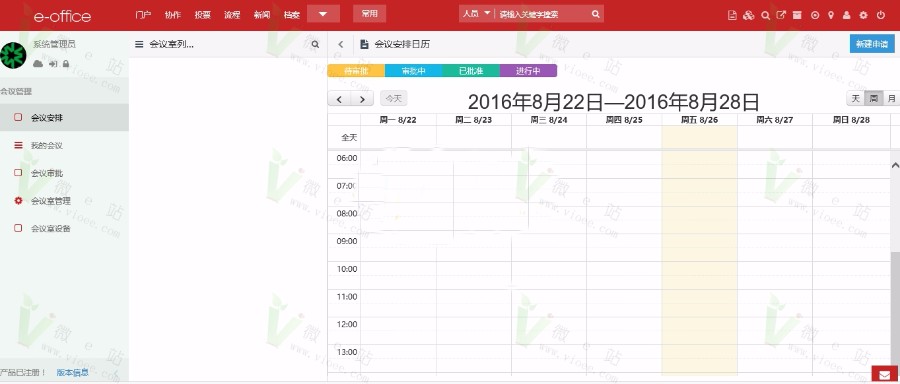Click the lock icon under 系统管理员

(66, 63)
